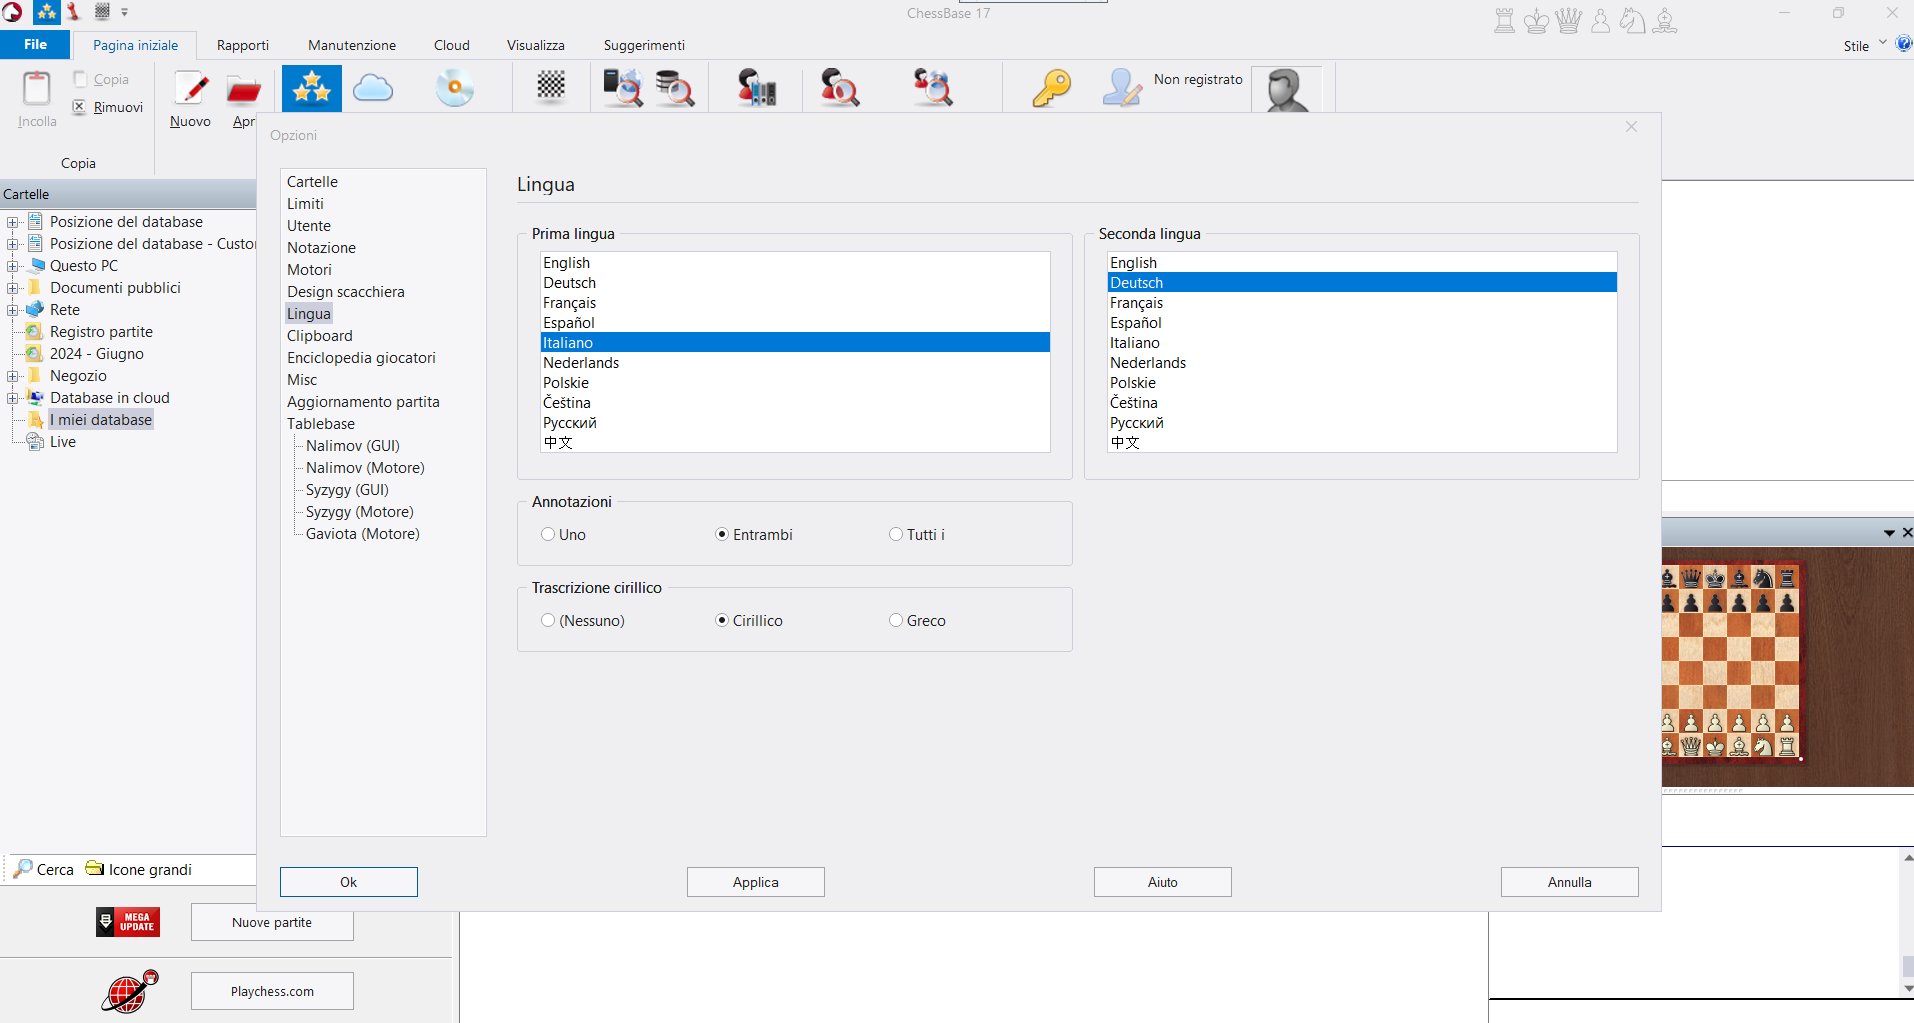Open the Stile dropdown
The image size is (1914, 1023).
(1865, 45)
